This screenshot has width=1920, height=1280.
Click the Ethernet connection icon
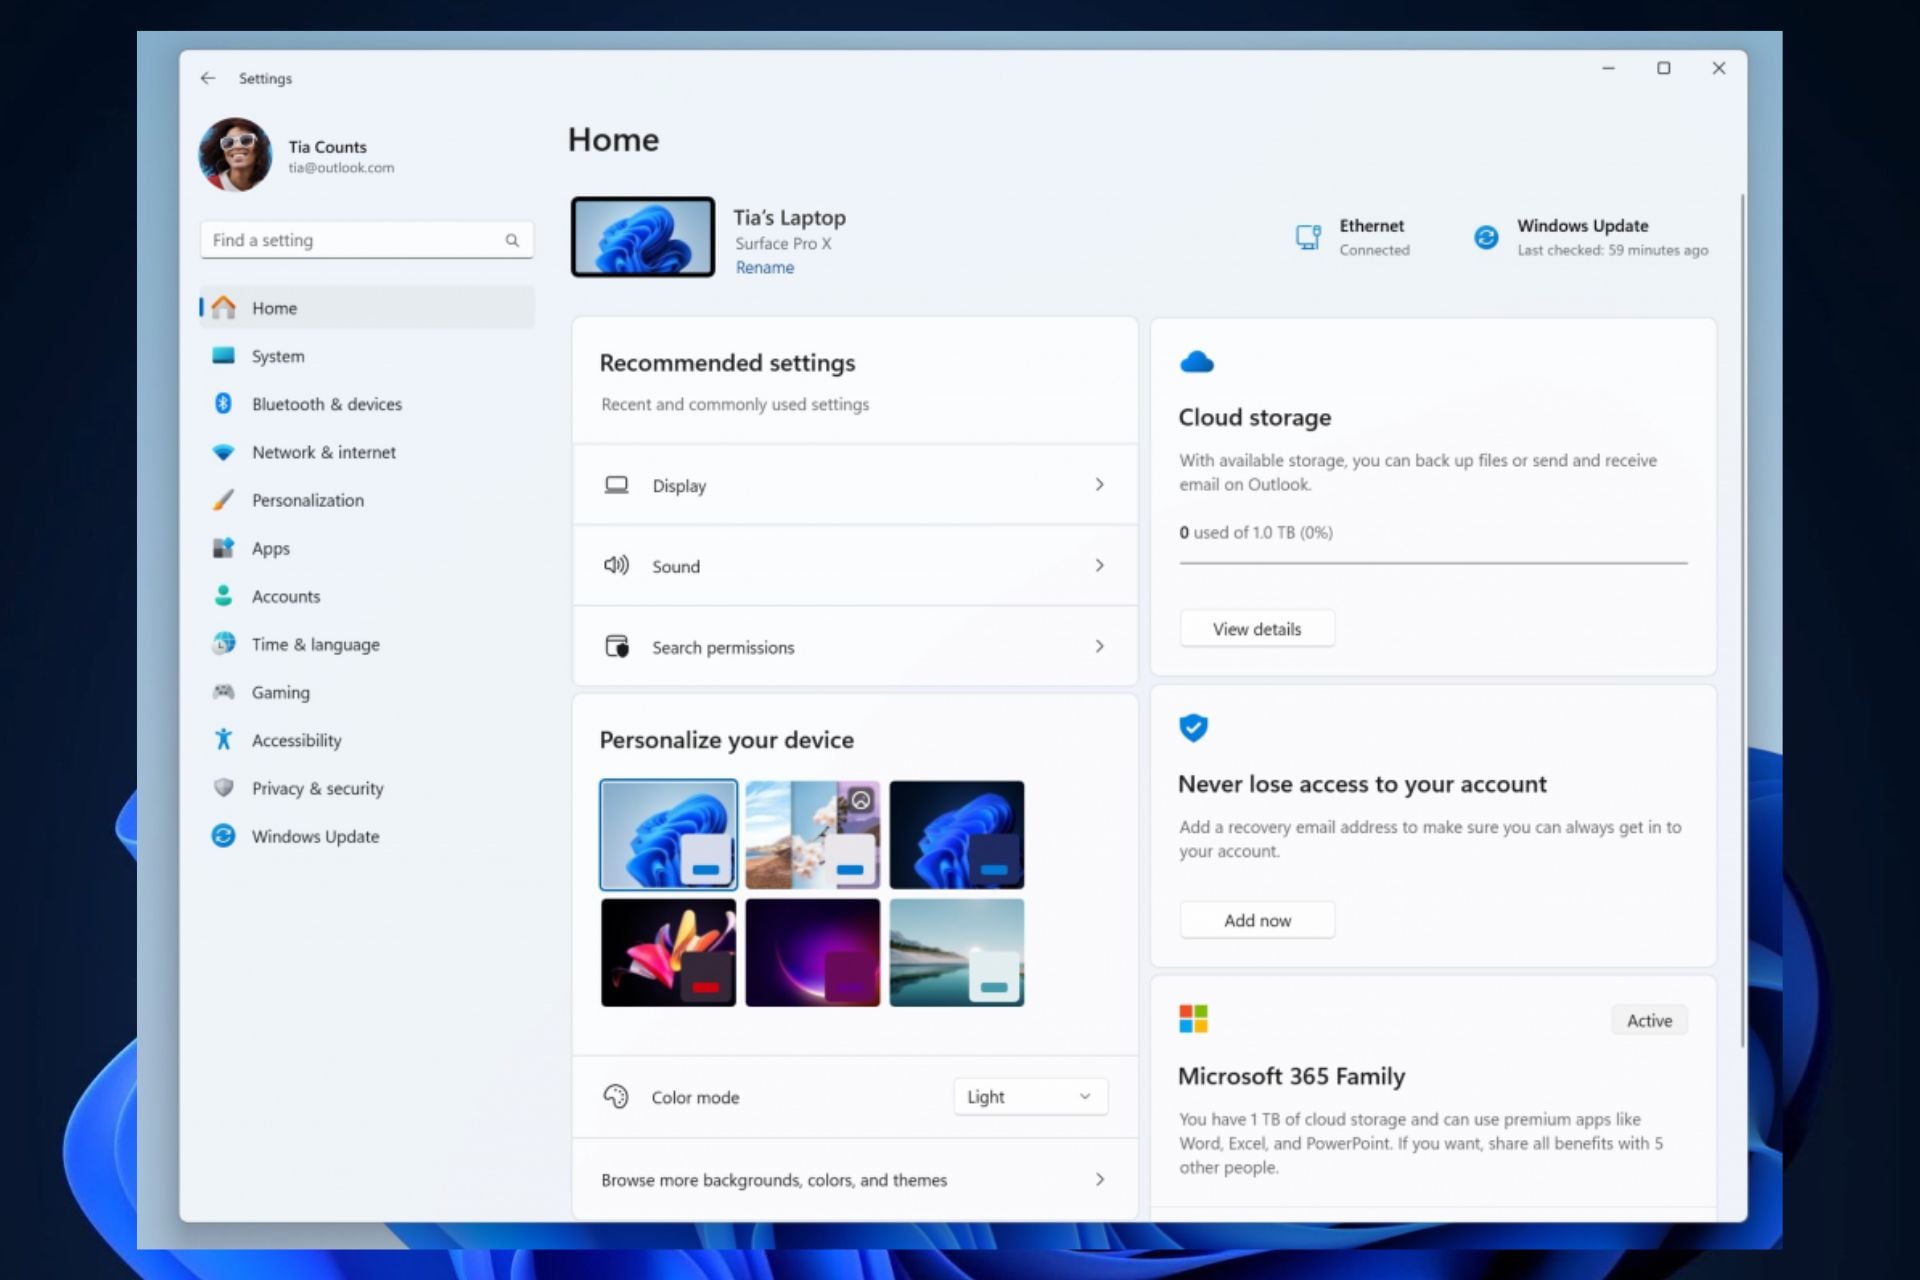(1308, 237)
